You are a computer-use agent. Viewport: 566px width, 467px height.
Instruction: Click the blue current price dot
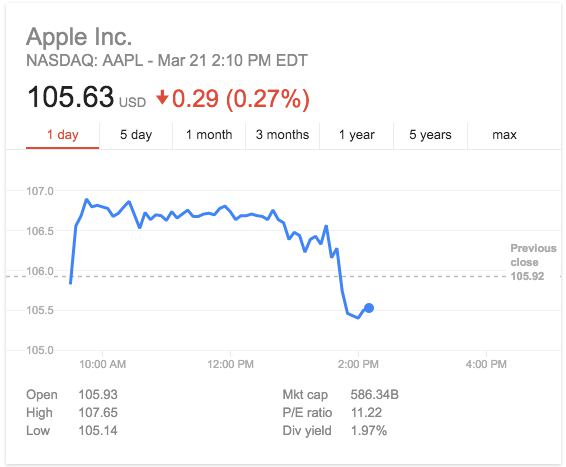pos(369,308)
